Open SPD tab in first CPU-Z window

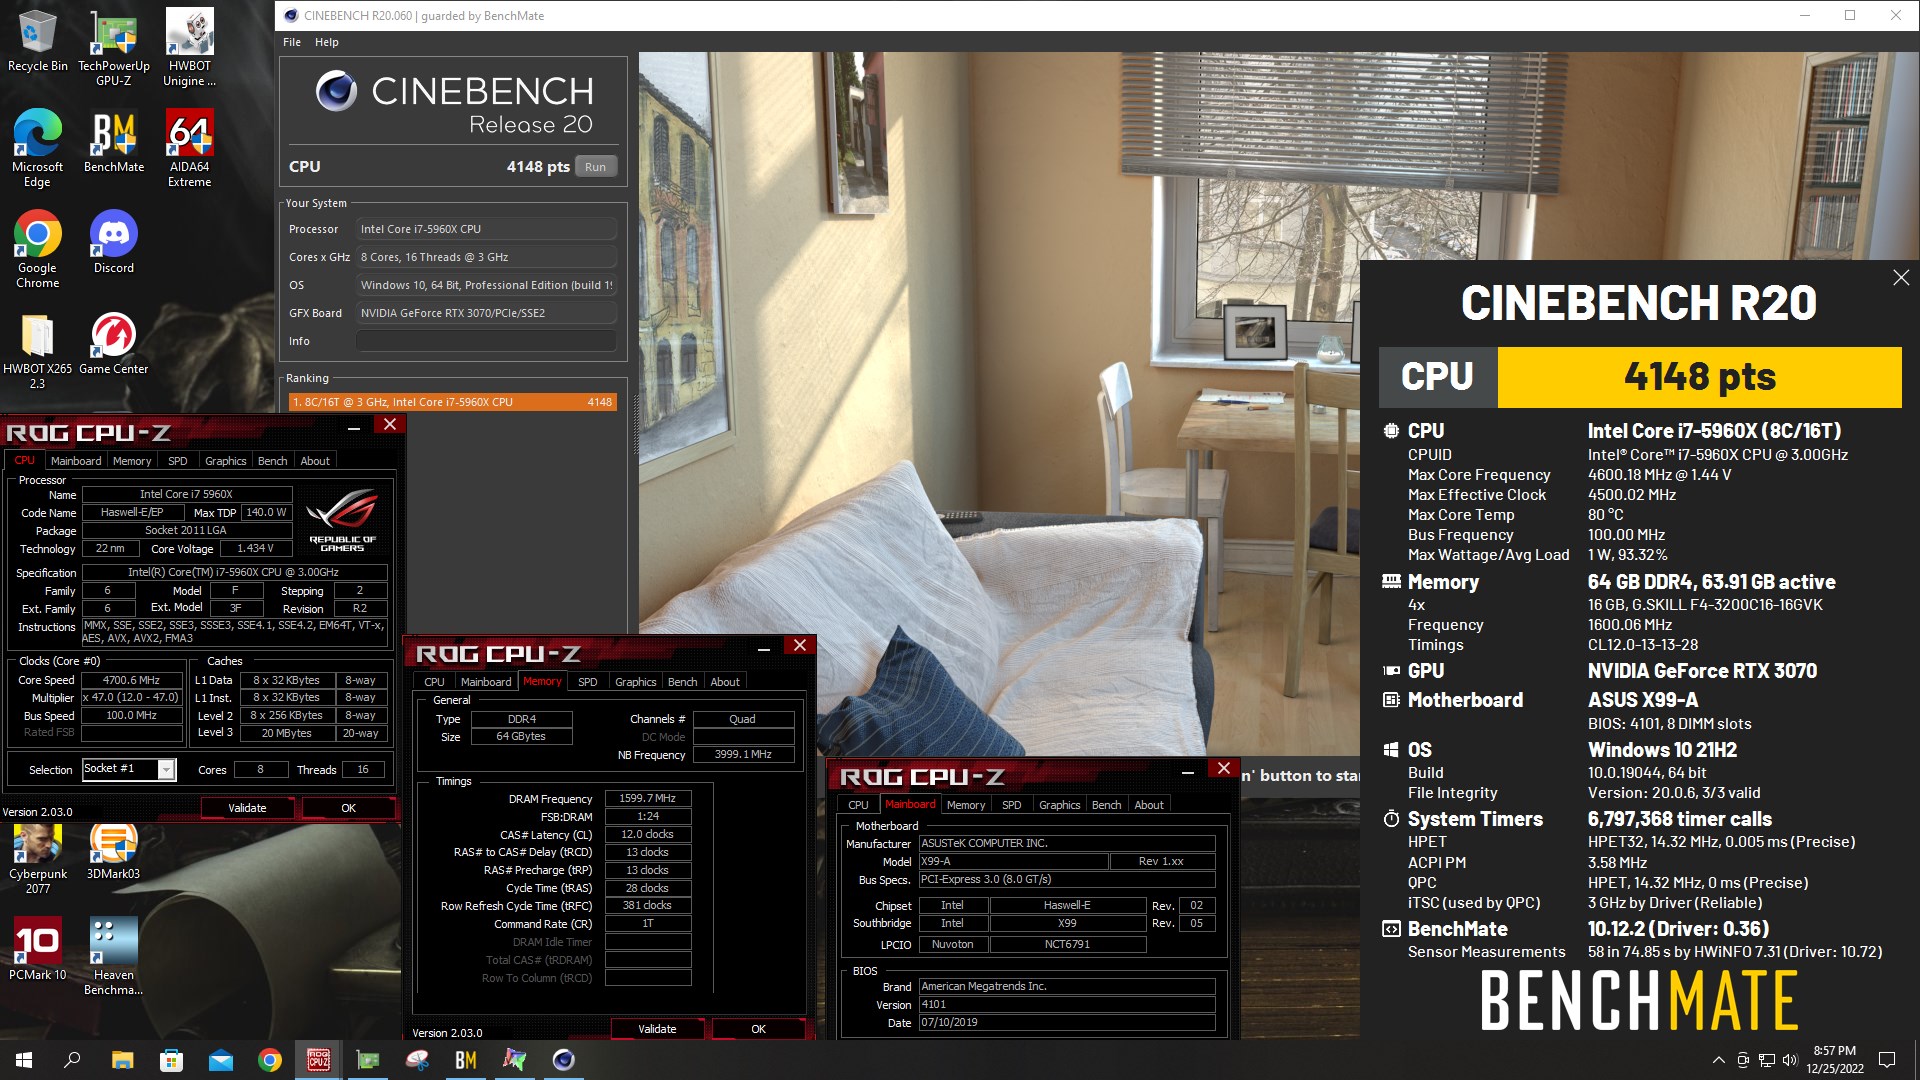(x=178, y=461)
